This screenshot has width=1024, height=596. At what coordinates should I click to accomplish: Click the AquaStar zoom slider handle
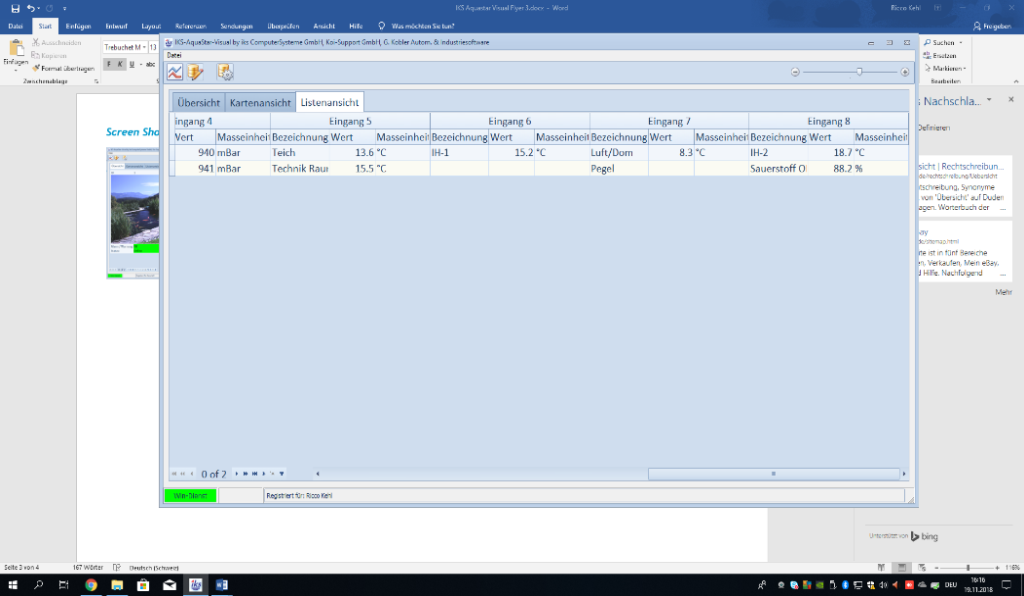pyautogui.click(x=859, y=72)
